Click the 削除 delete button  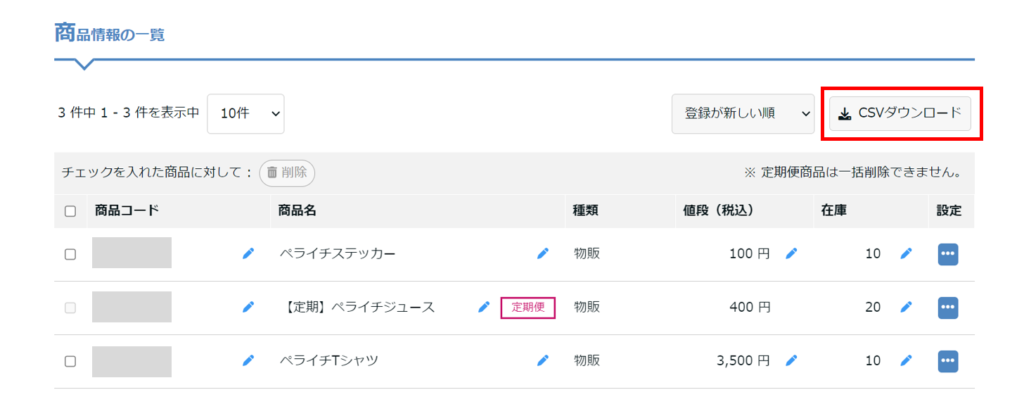[x=287, y=172]
